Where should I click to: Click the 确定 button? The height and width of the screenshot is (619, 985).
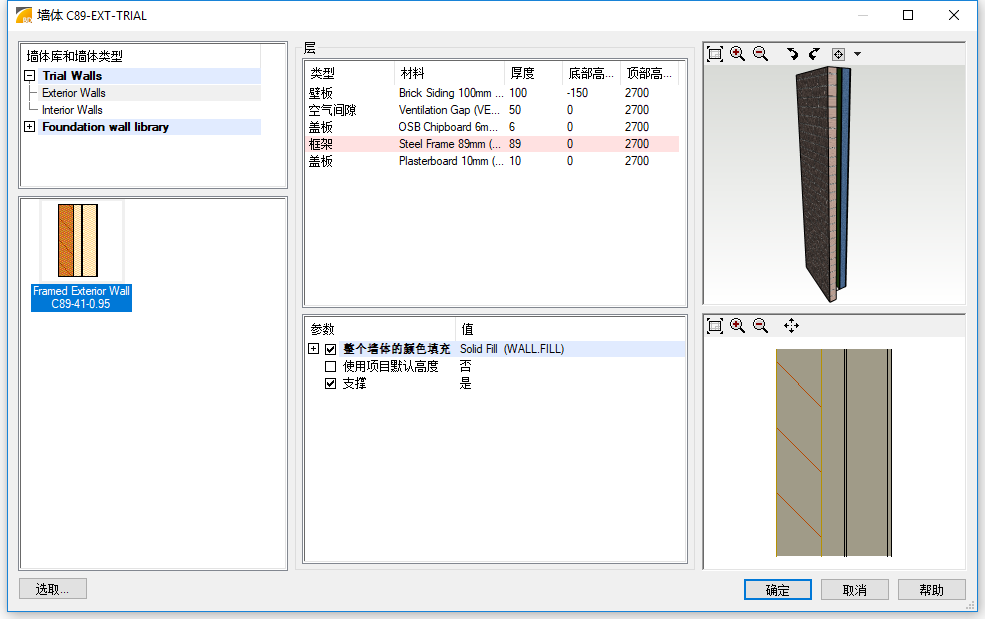(778, 589)
